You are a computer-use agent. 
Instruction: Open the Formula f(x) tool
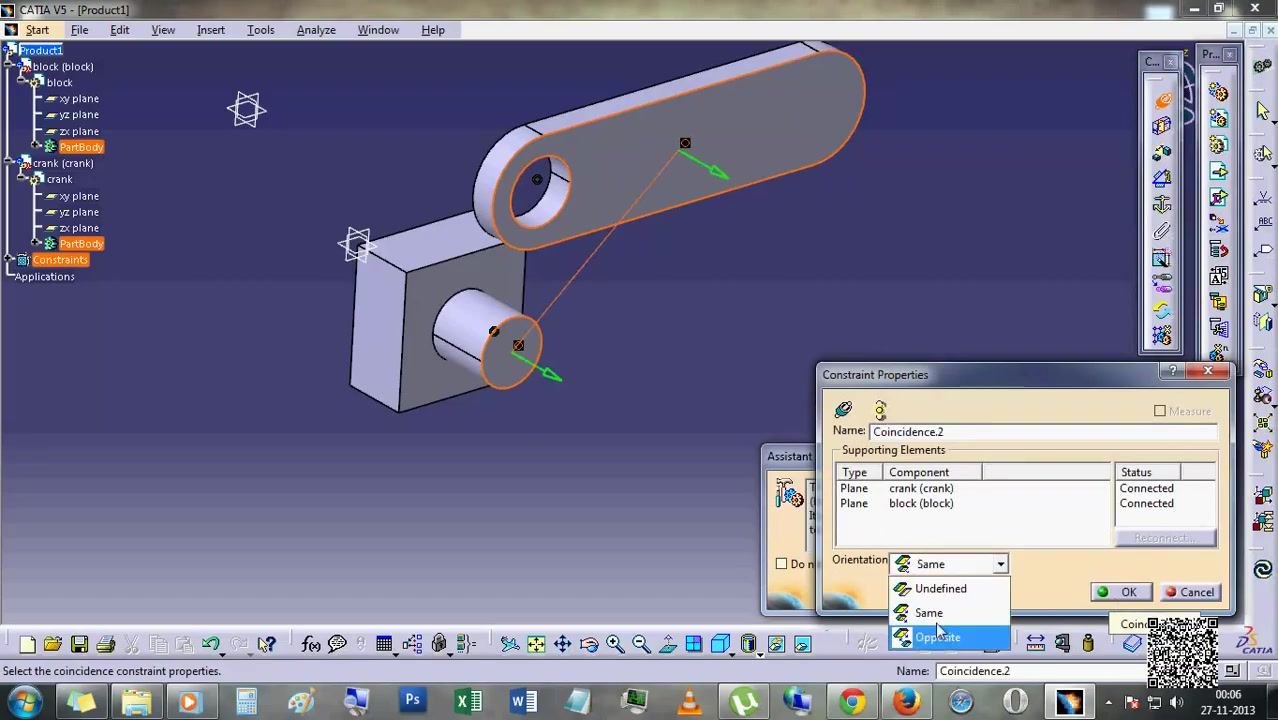point(311,644)
